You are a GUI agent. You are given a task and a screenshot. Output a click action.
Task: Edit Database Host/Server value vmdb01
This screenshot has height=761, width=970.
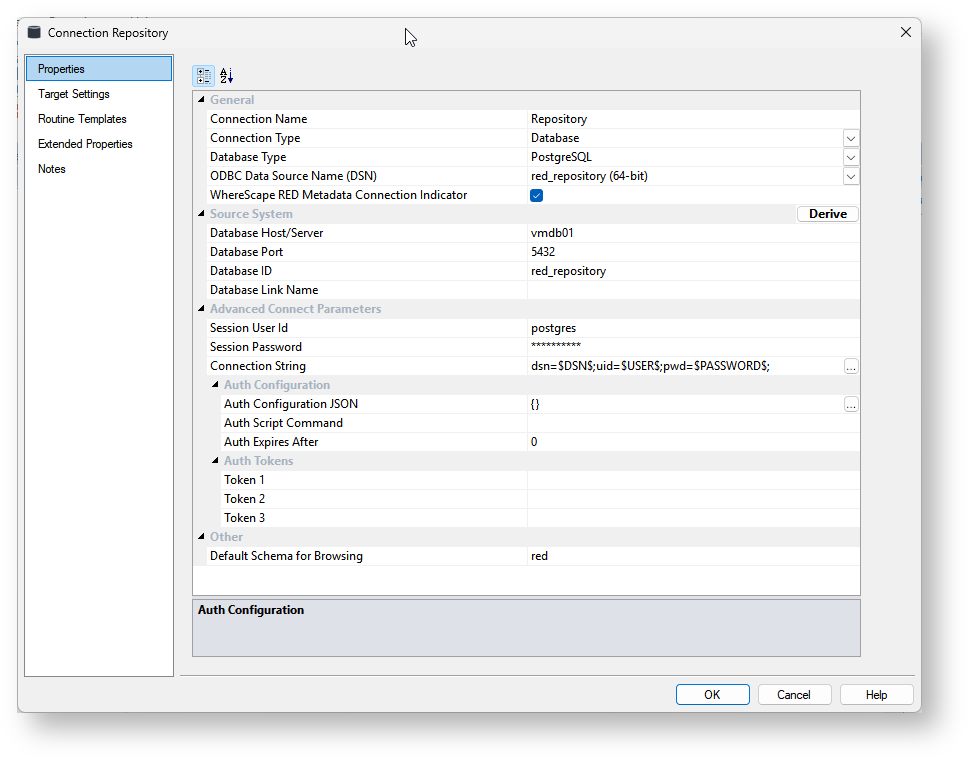pos(693,233)
